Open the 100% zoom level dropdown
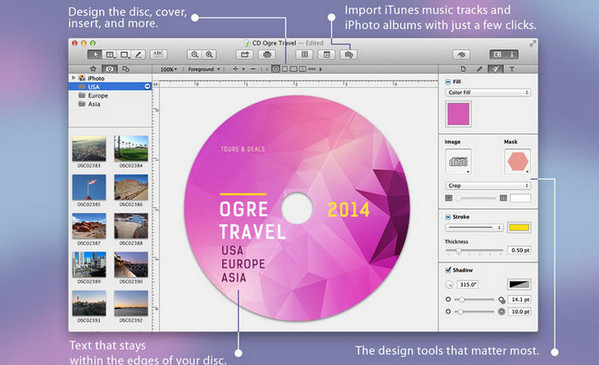Viewport: 599px width, 365px height. (x=168, y=69)
